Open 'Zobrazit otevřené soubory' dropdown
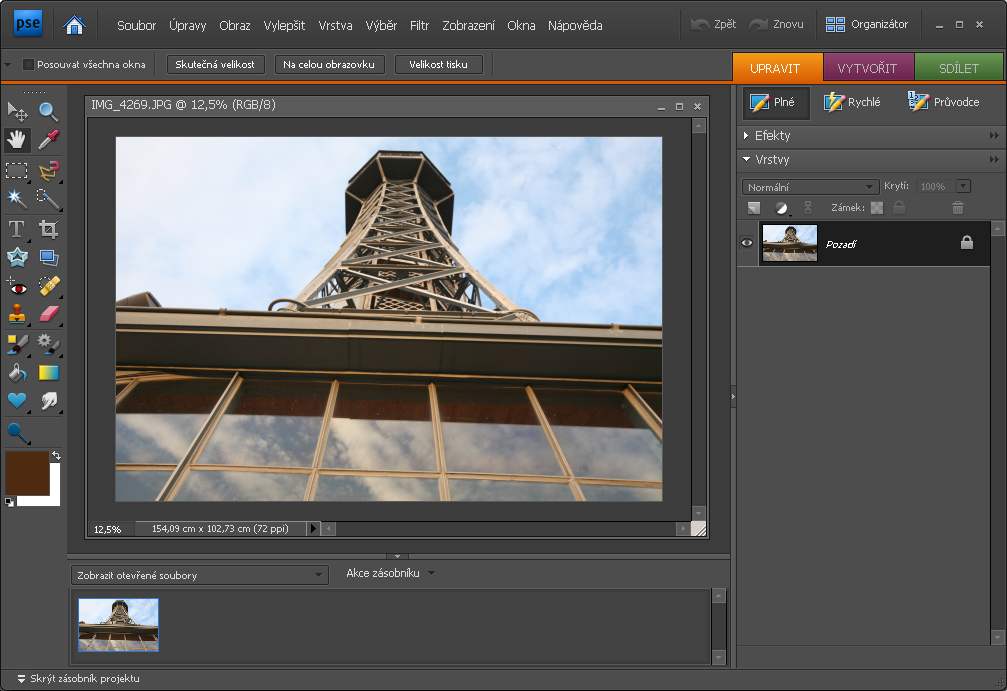The image size is (1007, 691). point(200,575)
